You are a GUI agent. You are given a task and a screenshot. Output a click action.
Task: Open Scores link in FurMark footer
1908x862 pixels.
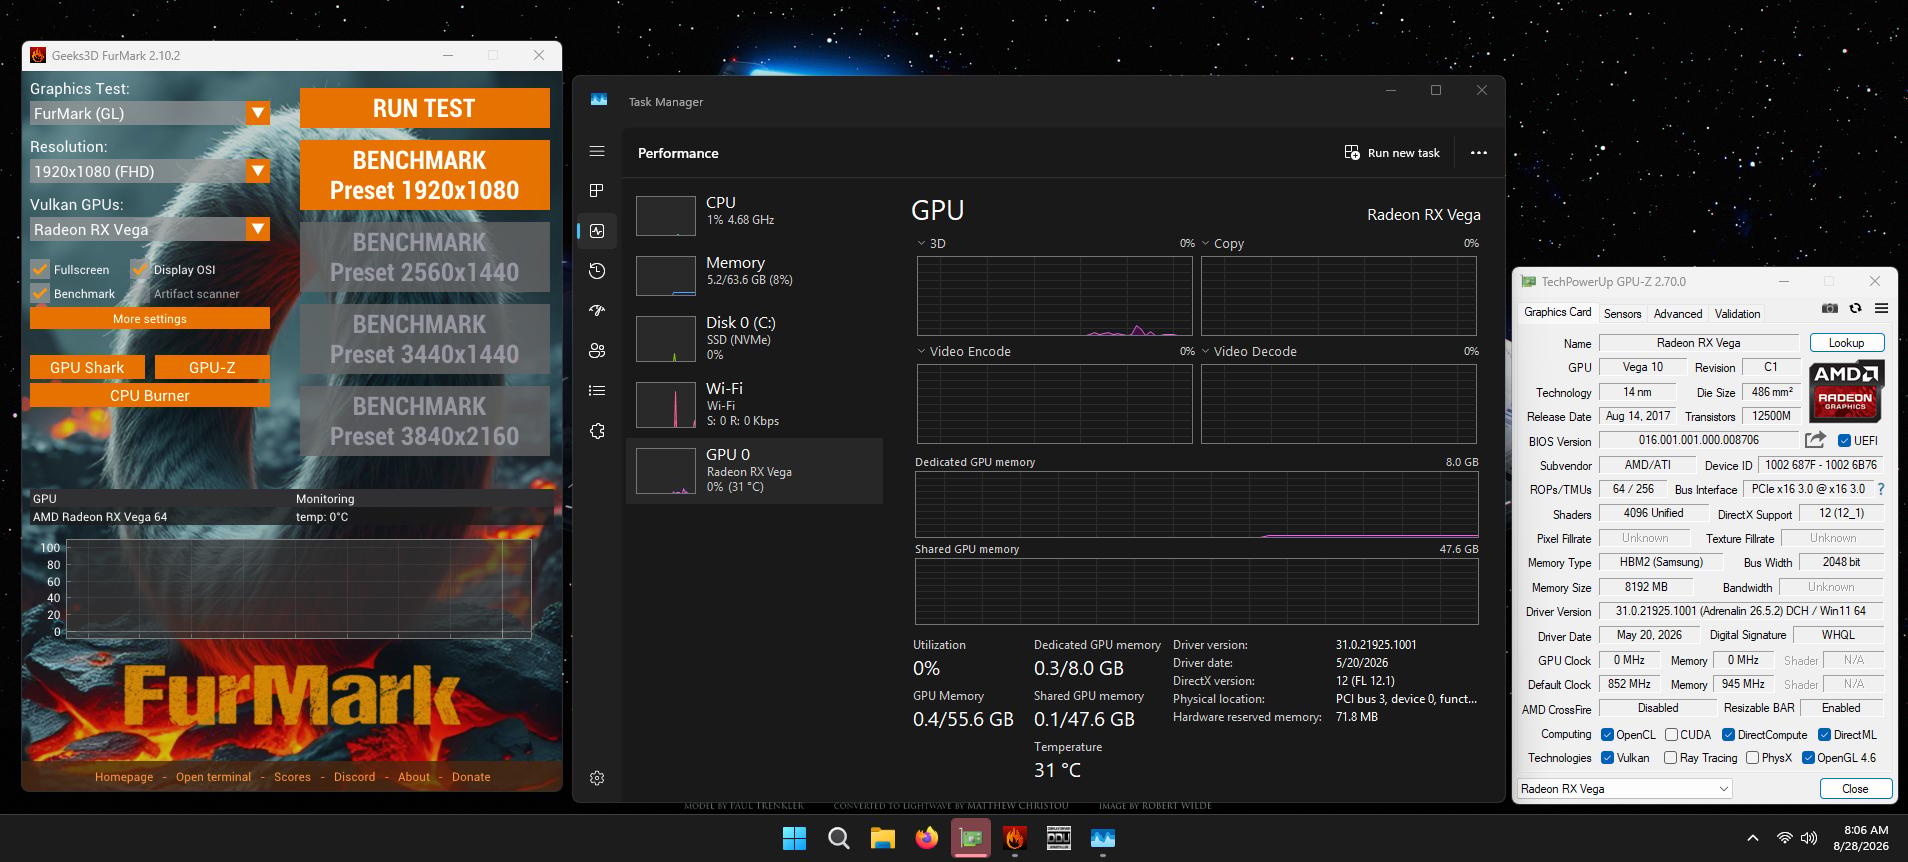(x=292, y=777)
